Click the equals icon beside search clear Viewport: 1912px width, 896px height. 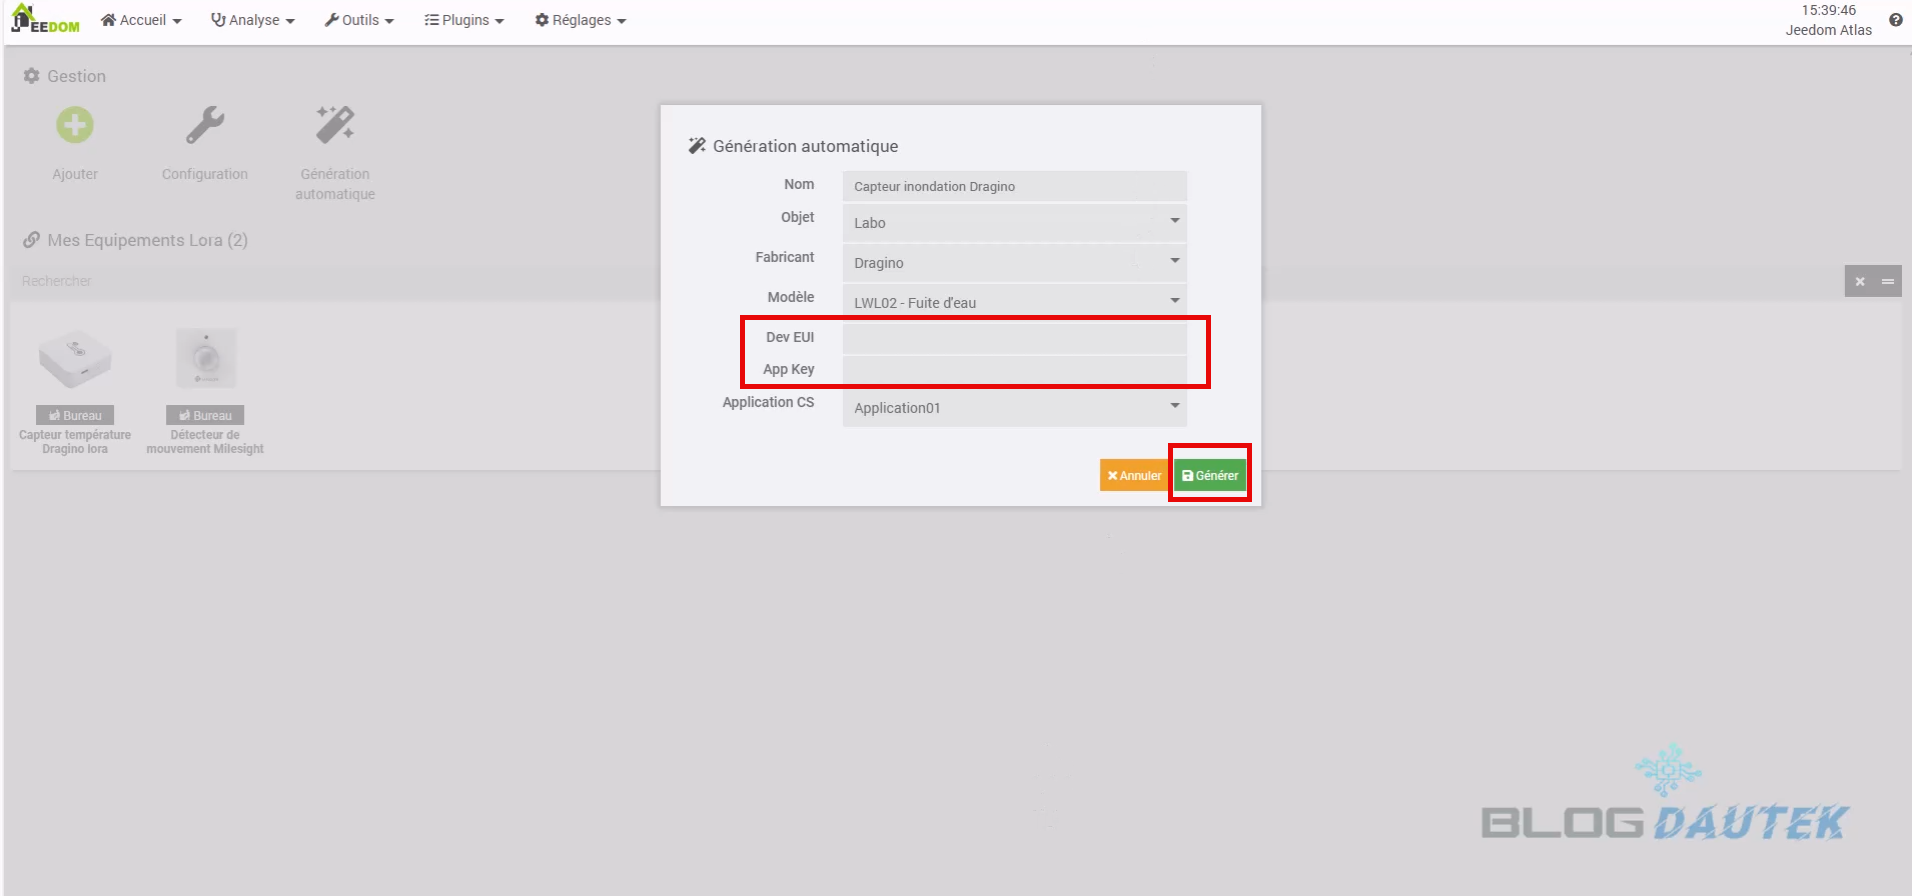click(1888, 282)
